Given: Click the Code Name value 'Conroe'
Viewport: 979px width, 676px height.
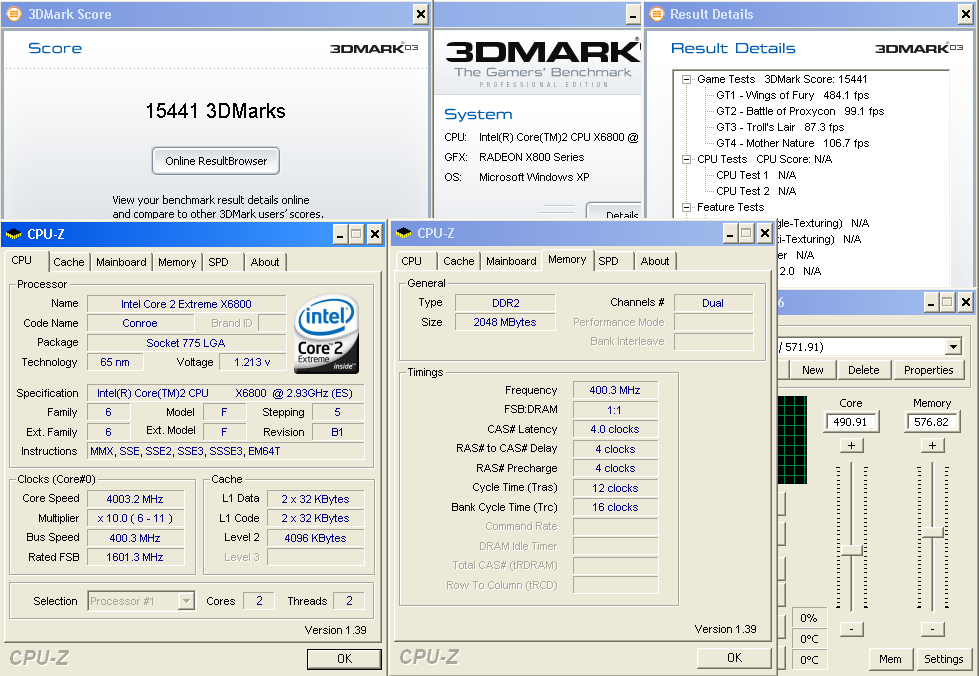Looking at the screenshot, I should [140, 323].
